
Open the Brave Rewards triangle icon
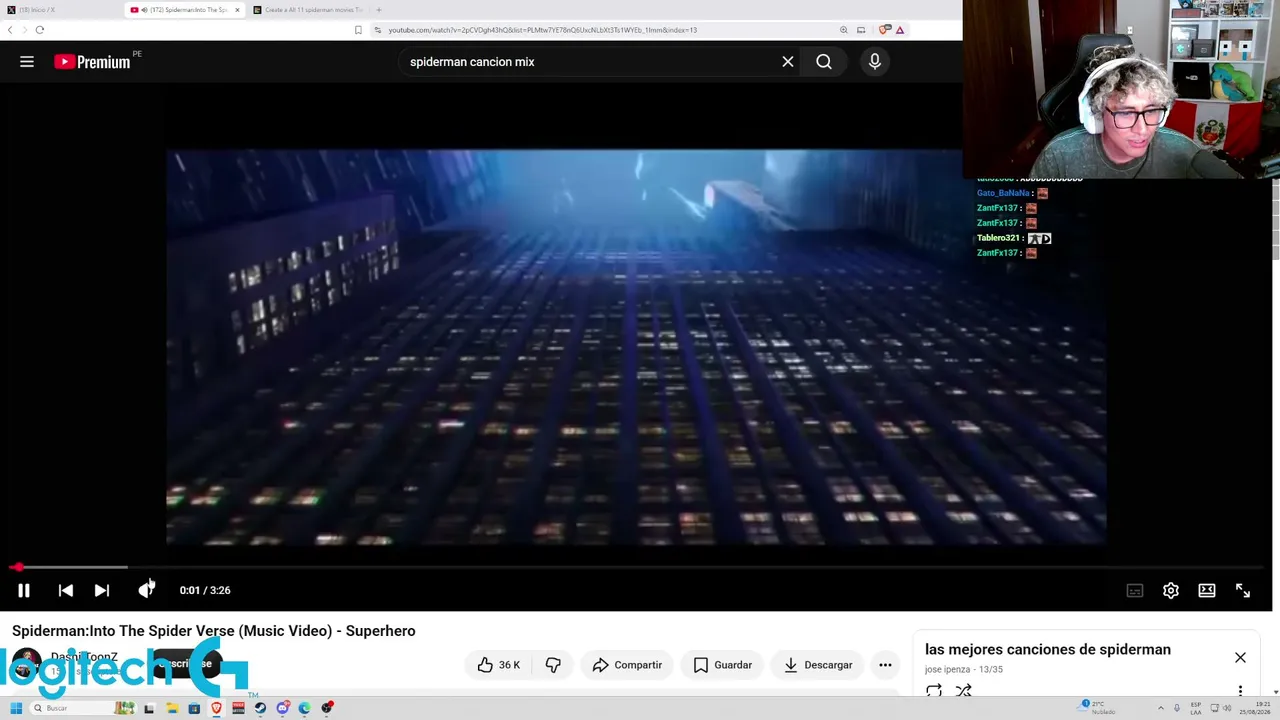pos(900,30)
